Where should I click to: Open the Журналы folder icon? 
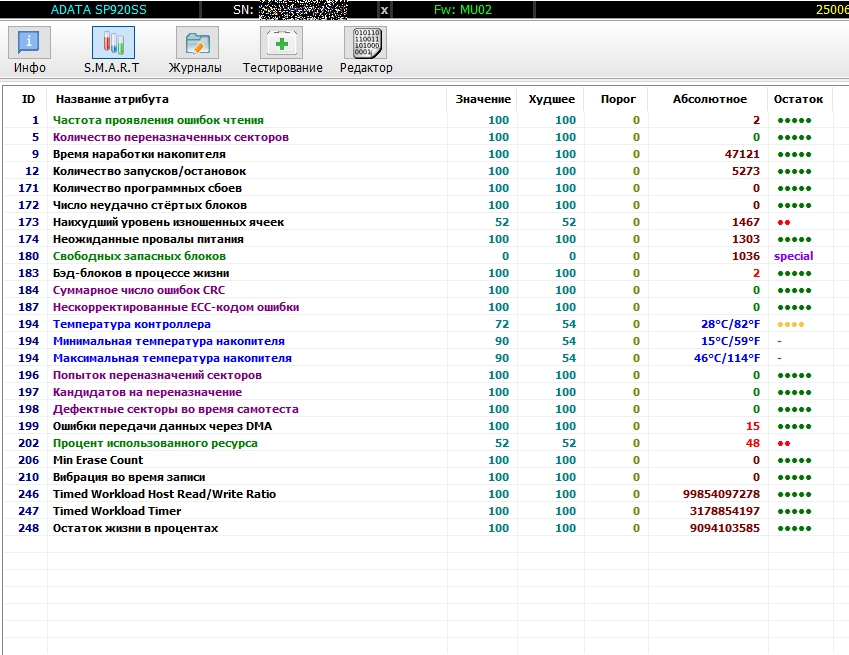[197, 42]
